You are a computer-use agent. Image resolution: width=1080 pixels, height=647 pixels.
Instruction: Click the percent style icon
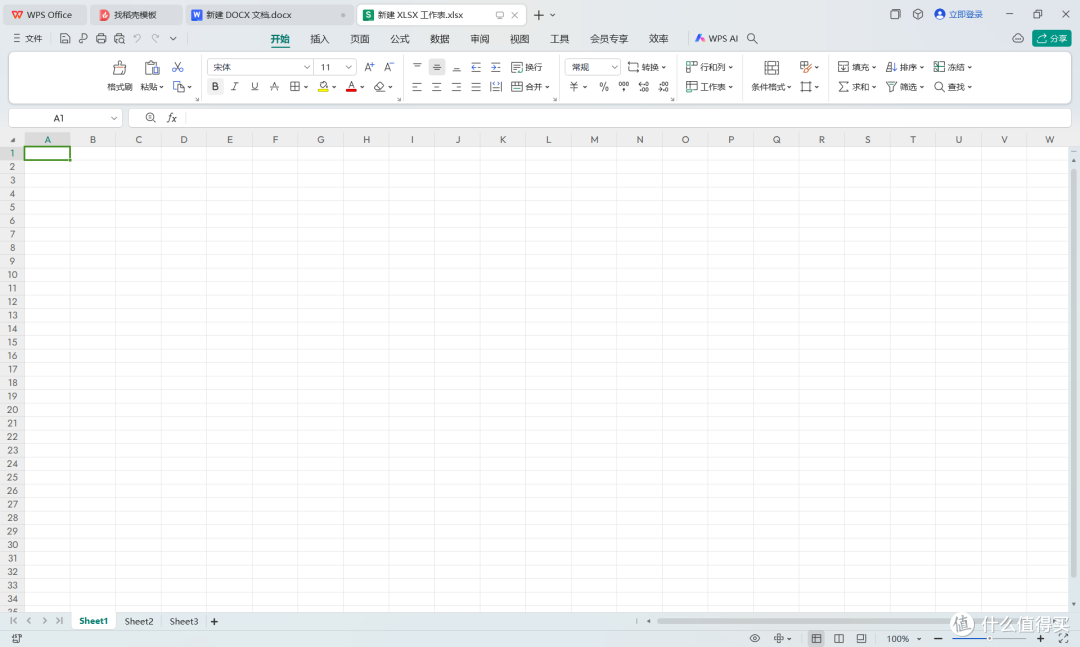point(603,87)
